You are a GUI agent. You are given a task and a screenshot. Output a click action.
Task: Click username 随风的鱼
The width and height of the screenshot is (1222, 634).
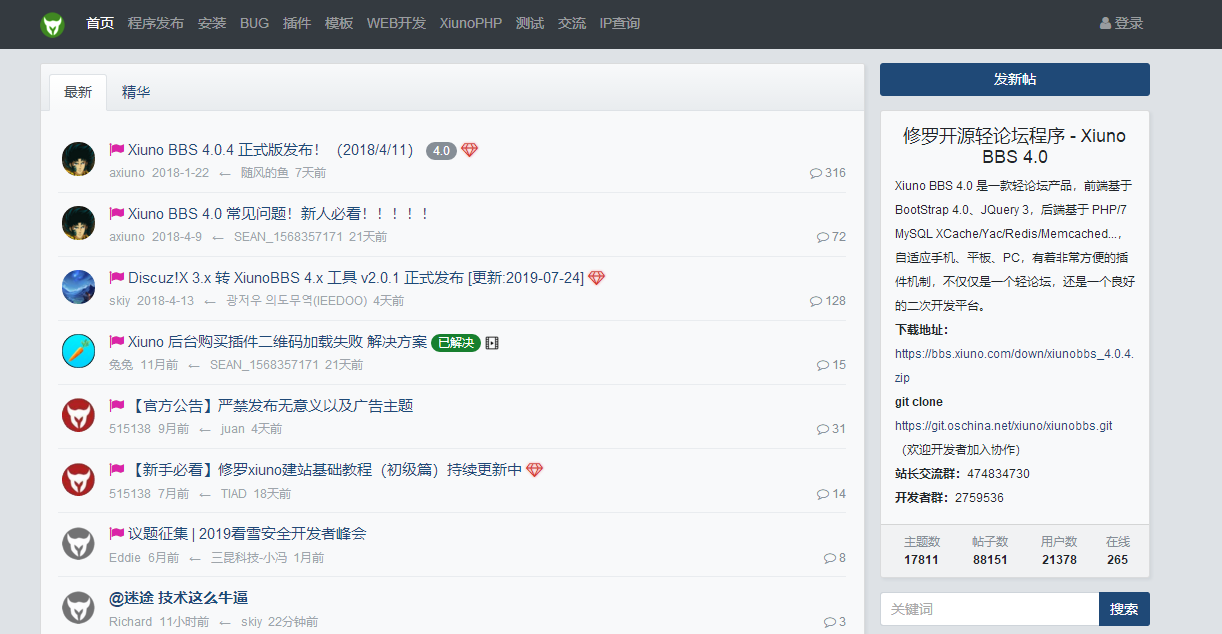(x=265, y=173)
